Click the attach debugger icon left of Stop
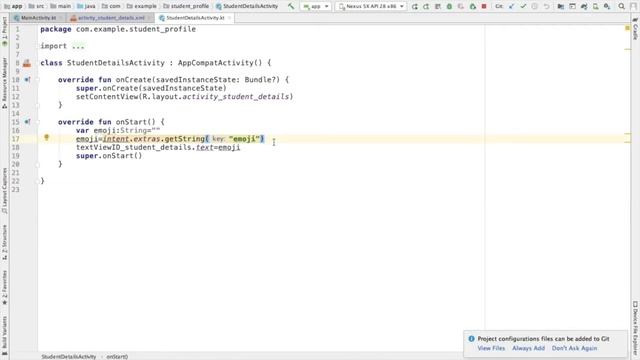This screenshot has height=360, width=640. pos(473,7)
